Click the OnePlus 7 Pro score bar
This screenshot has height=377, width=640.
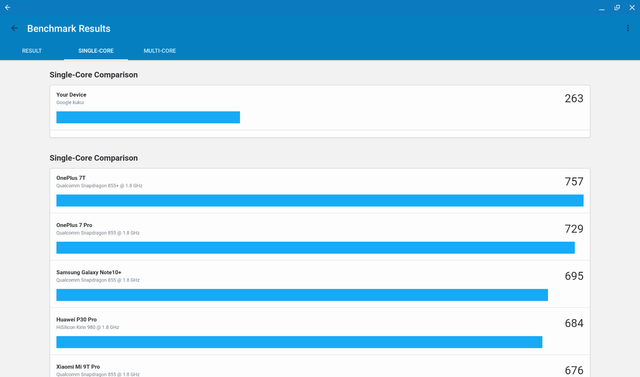point(316,248)
